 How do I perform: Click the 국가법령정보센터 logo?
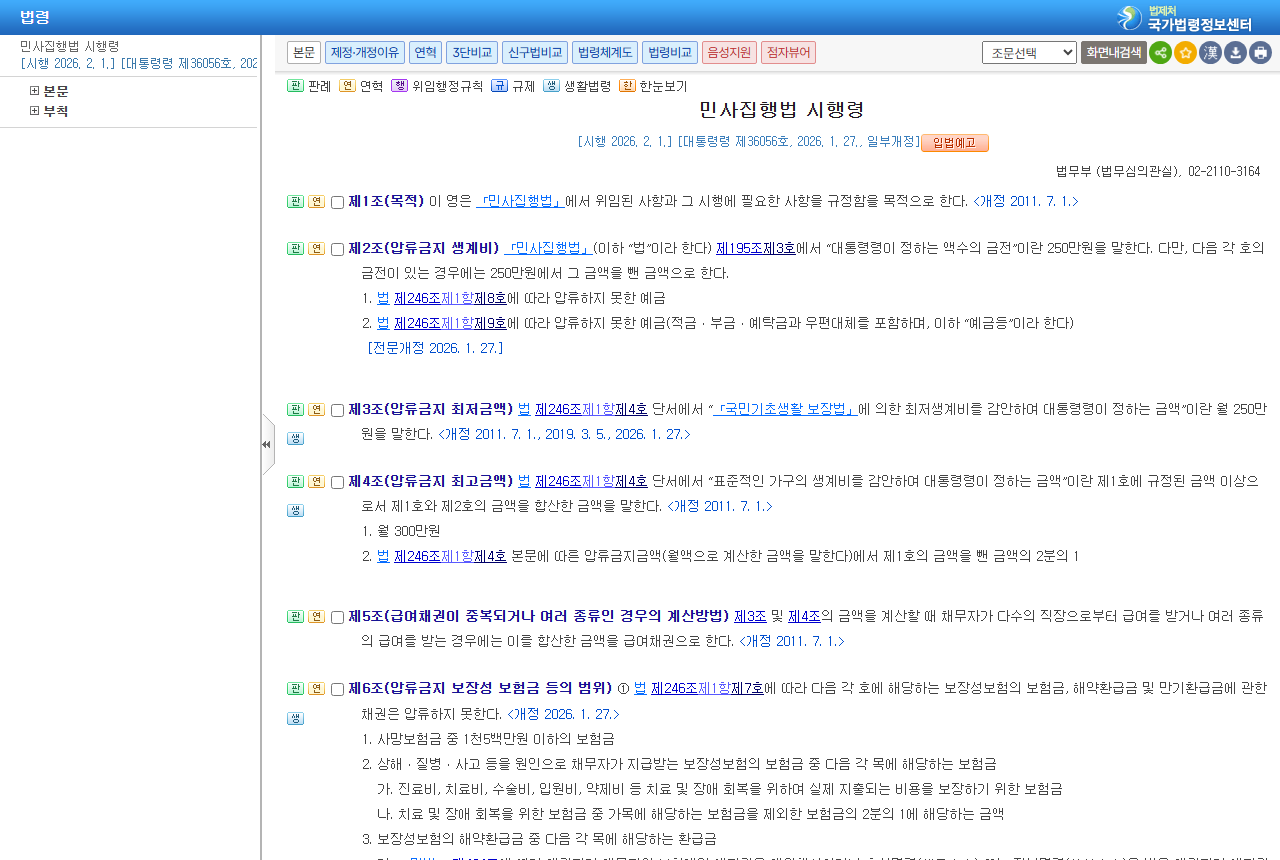[1184, 18]
